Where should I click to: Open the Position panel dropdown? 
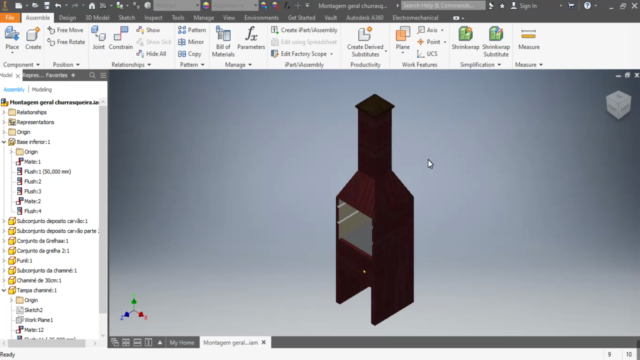pos(66,64)
